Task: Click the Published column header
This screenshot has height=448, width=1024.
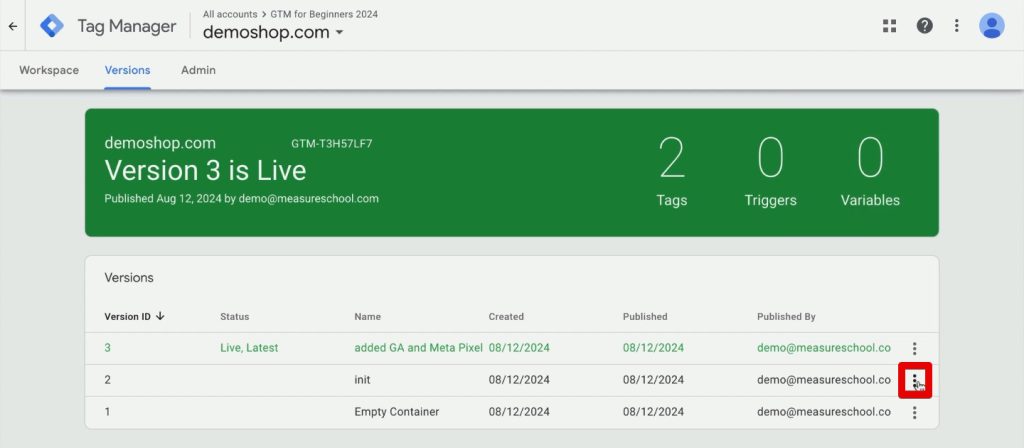Action: pyautogui.click(x=645, y=317)
